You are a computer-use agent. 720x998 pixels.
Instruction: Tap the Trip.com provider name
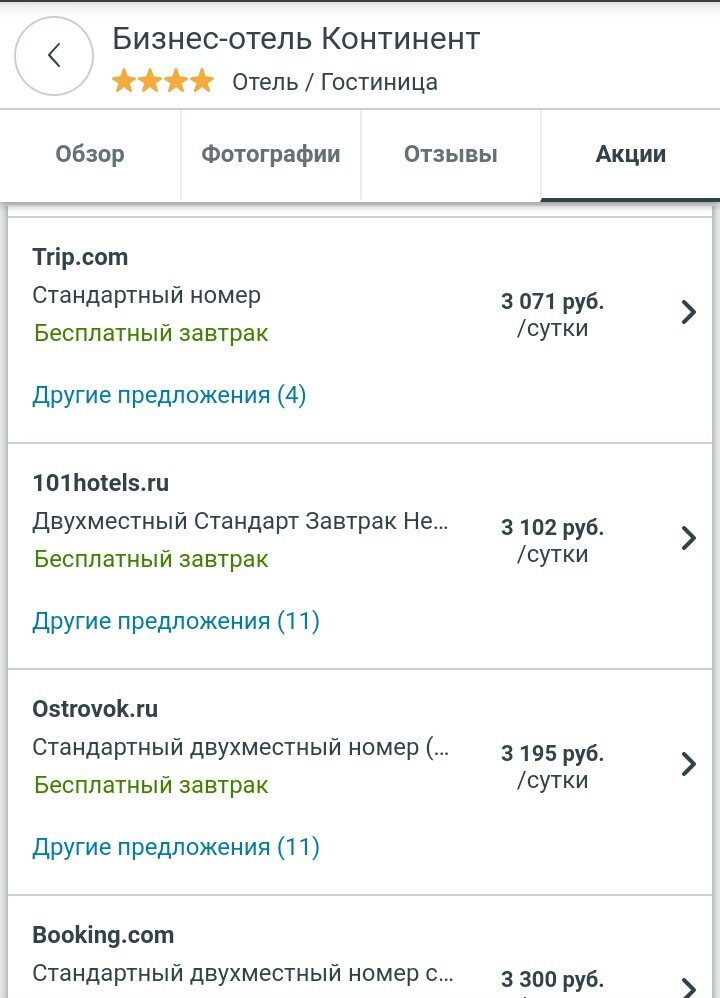[x=80, y=257]
